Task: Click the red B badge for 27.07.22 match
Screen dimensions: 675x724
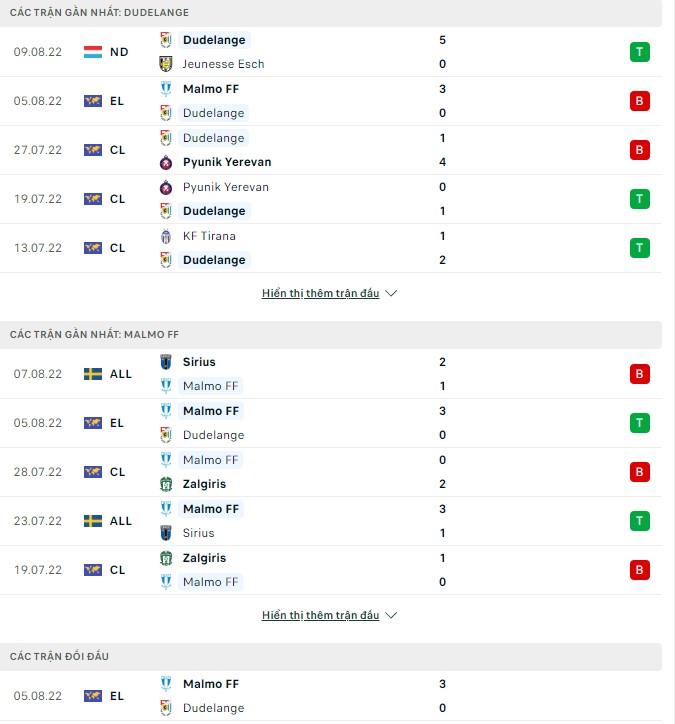Action: (x=640, y=150)
